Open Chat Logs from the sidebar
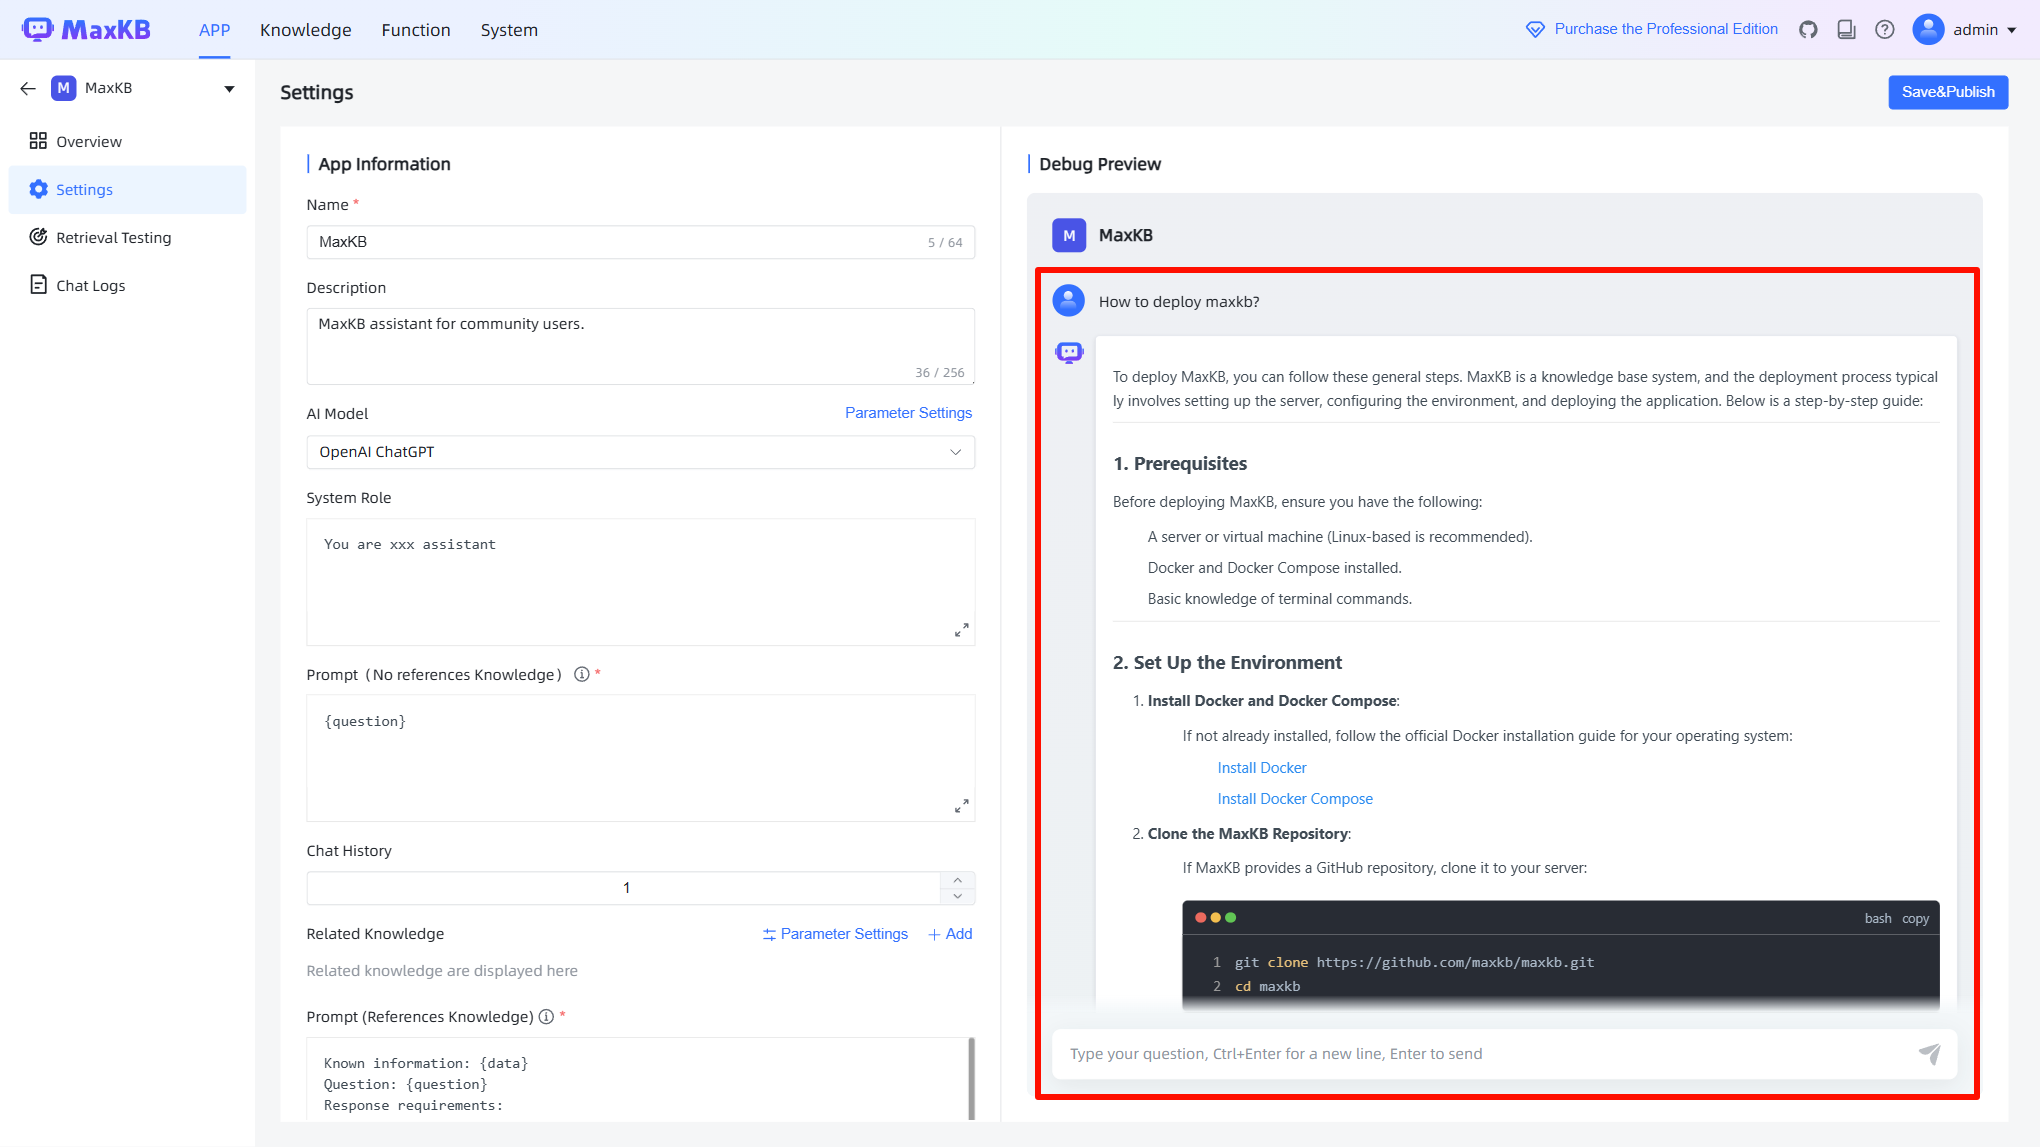The height and width of the screenshot is (1147, 2040). (89, 285)
